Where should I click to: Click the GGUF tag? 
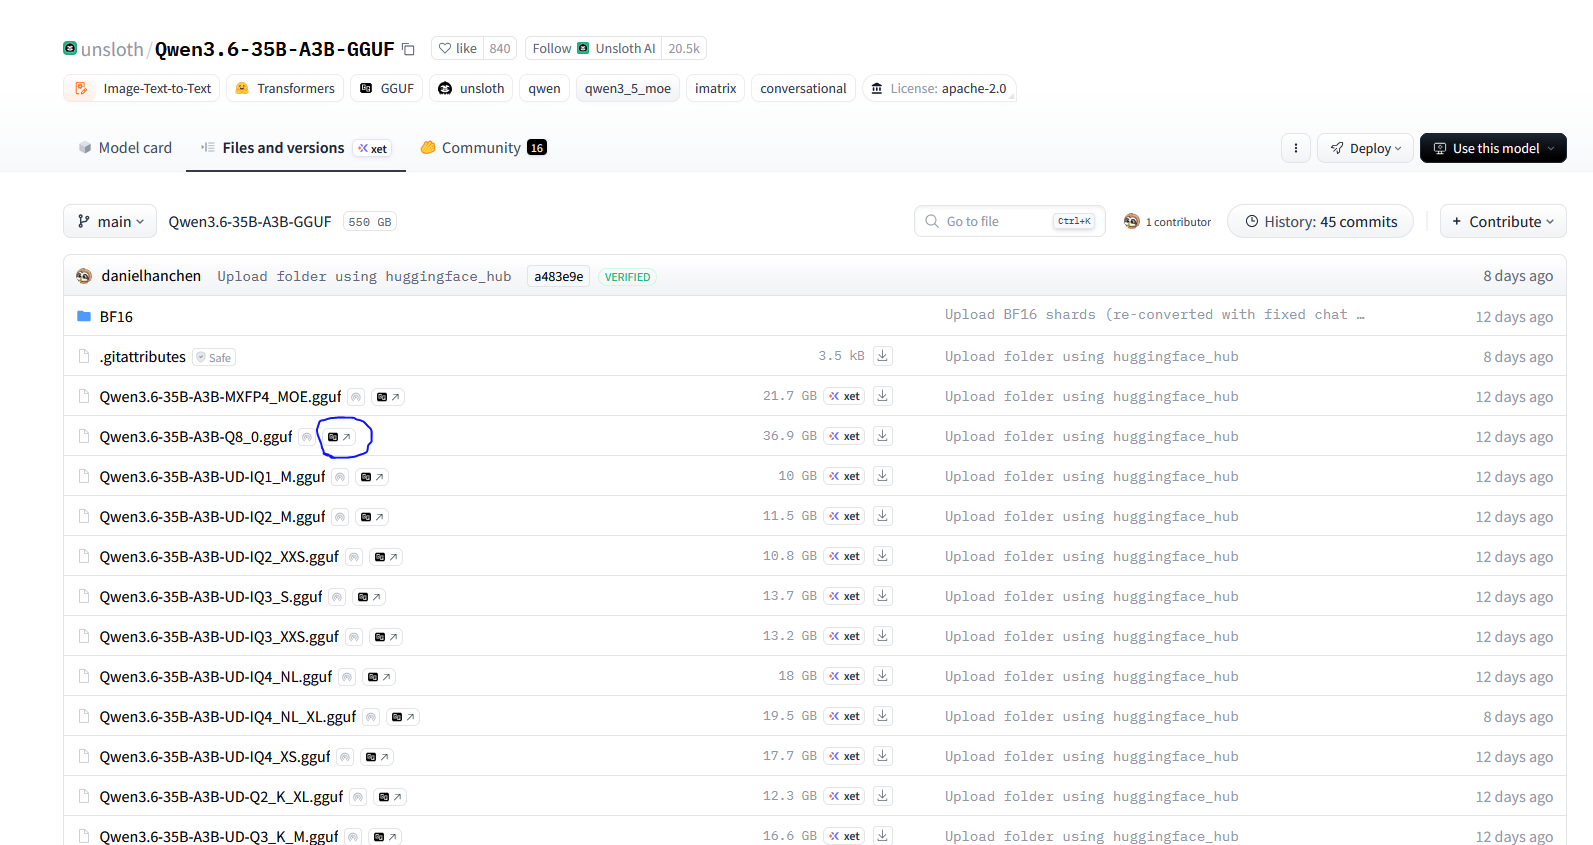coord(387,88)
